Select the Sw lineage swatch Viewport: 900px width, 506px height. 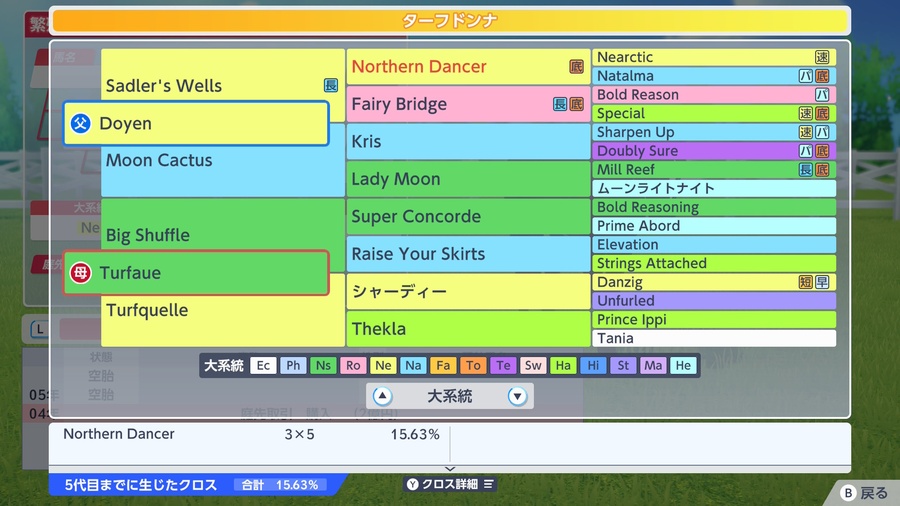(533, 365)
